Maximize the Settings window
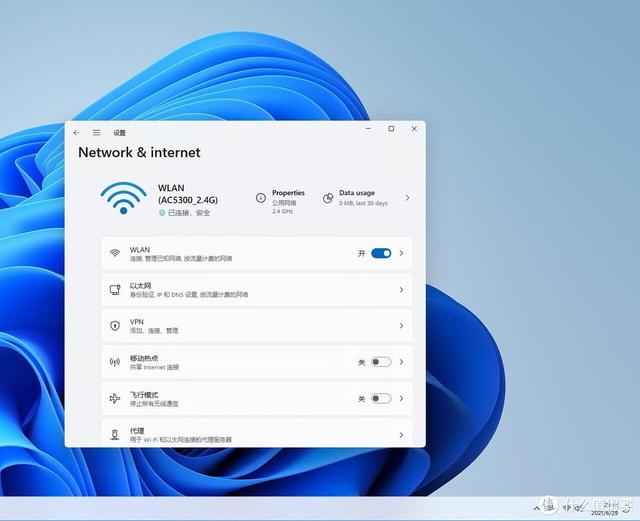This screenshot has height=521, width=640. click(x=391, y=129)
